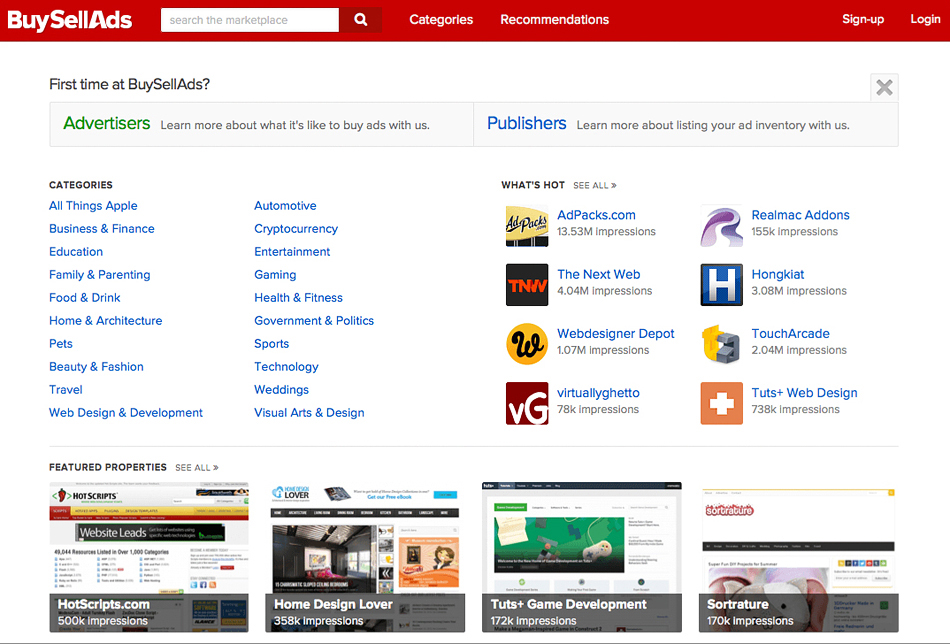Open the Beauty & Fashion category

click(96, 367)
